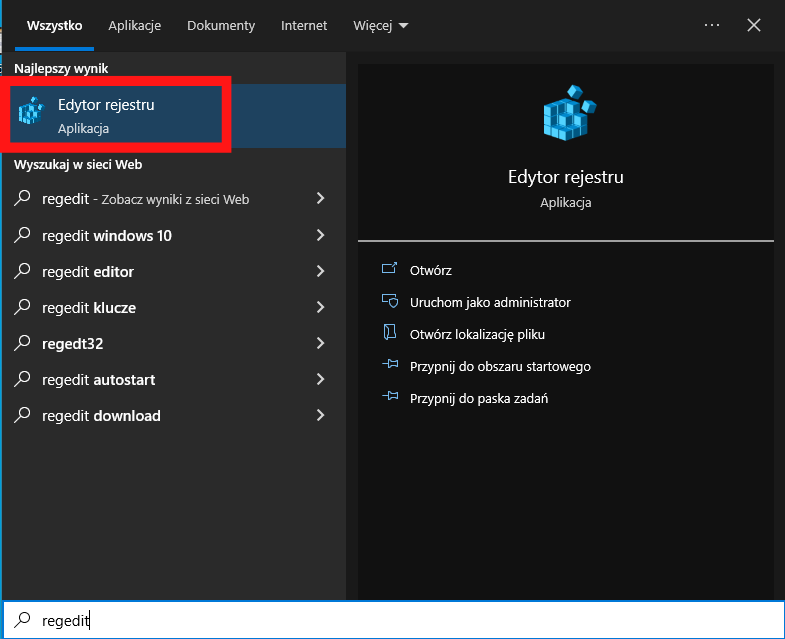Click the magnifier icon beside 'regedit editor'
Image resolution: width=785 pixels, height=639 pixels.
(22, 270)
